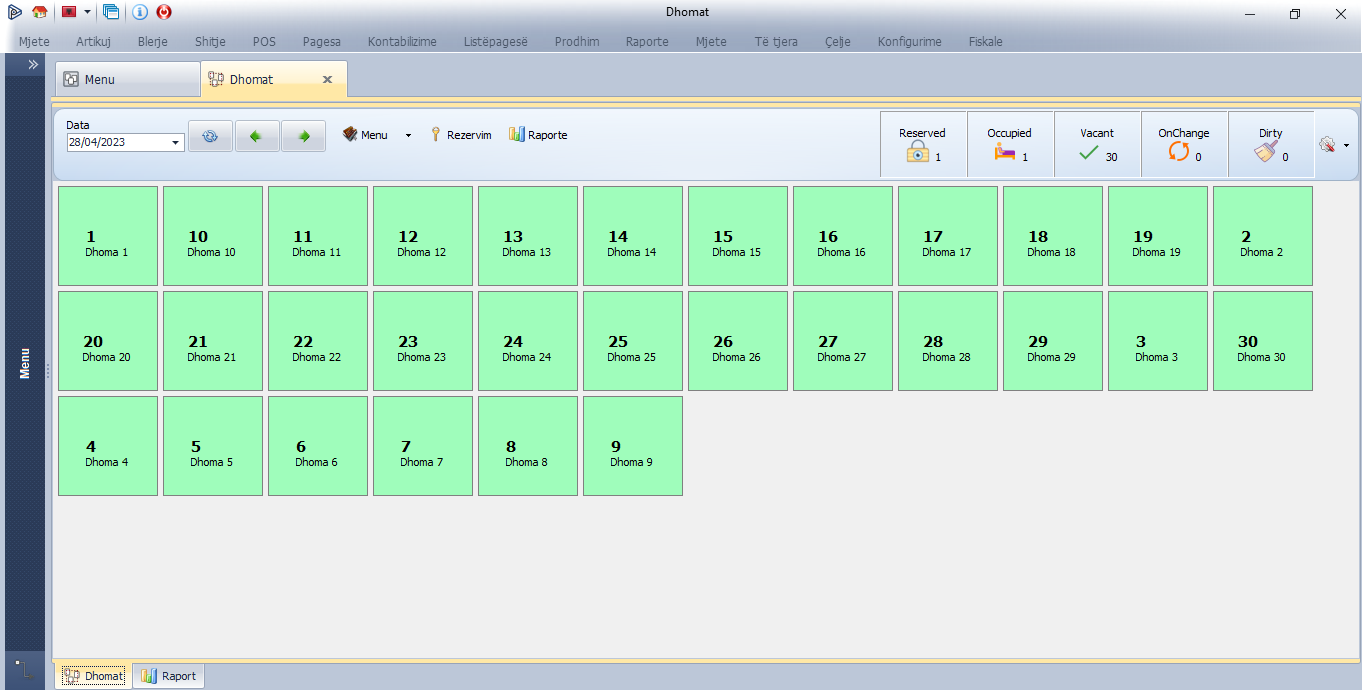The image size is (1362, 690).
Task: Close the Dhomat tab
Action: (327, 79)
